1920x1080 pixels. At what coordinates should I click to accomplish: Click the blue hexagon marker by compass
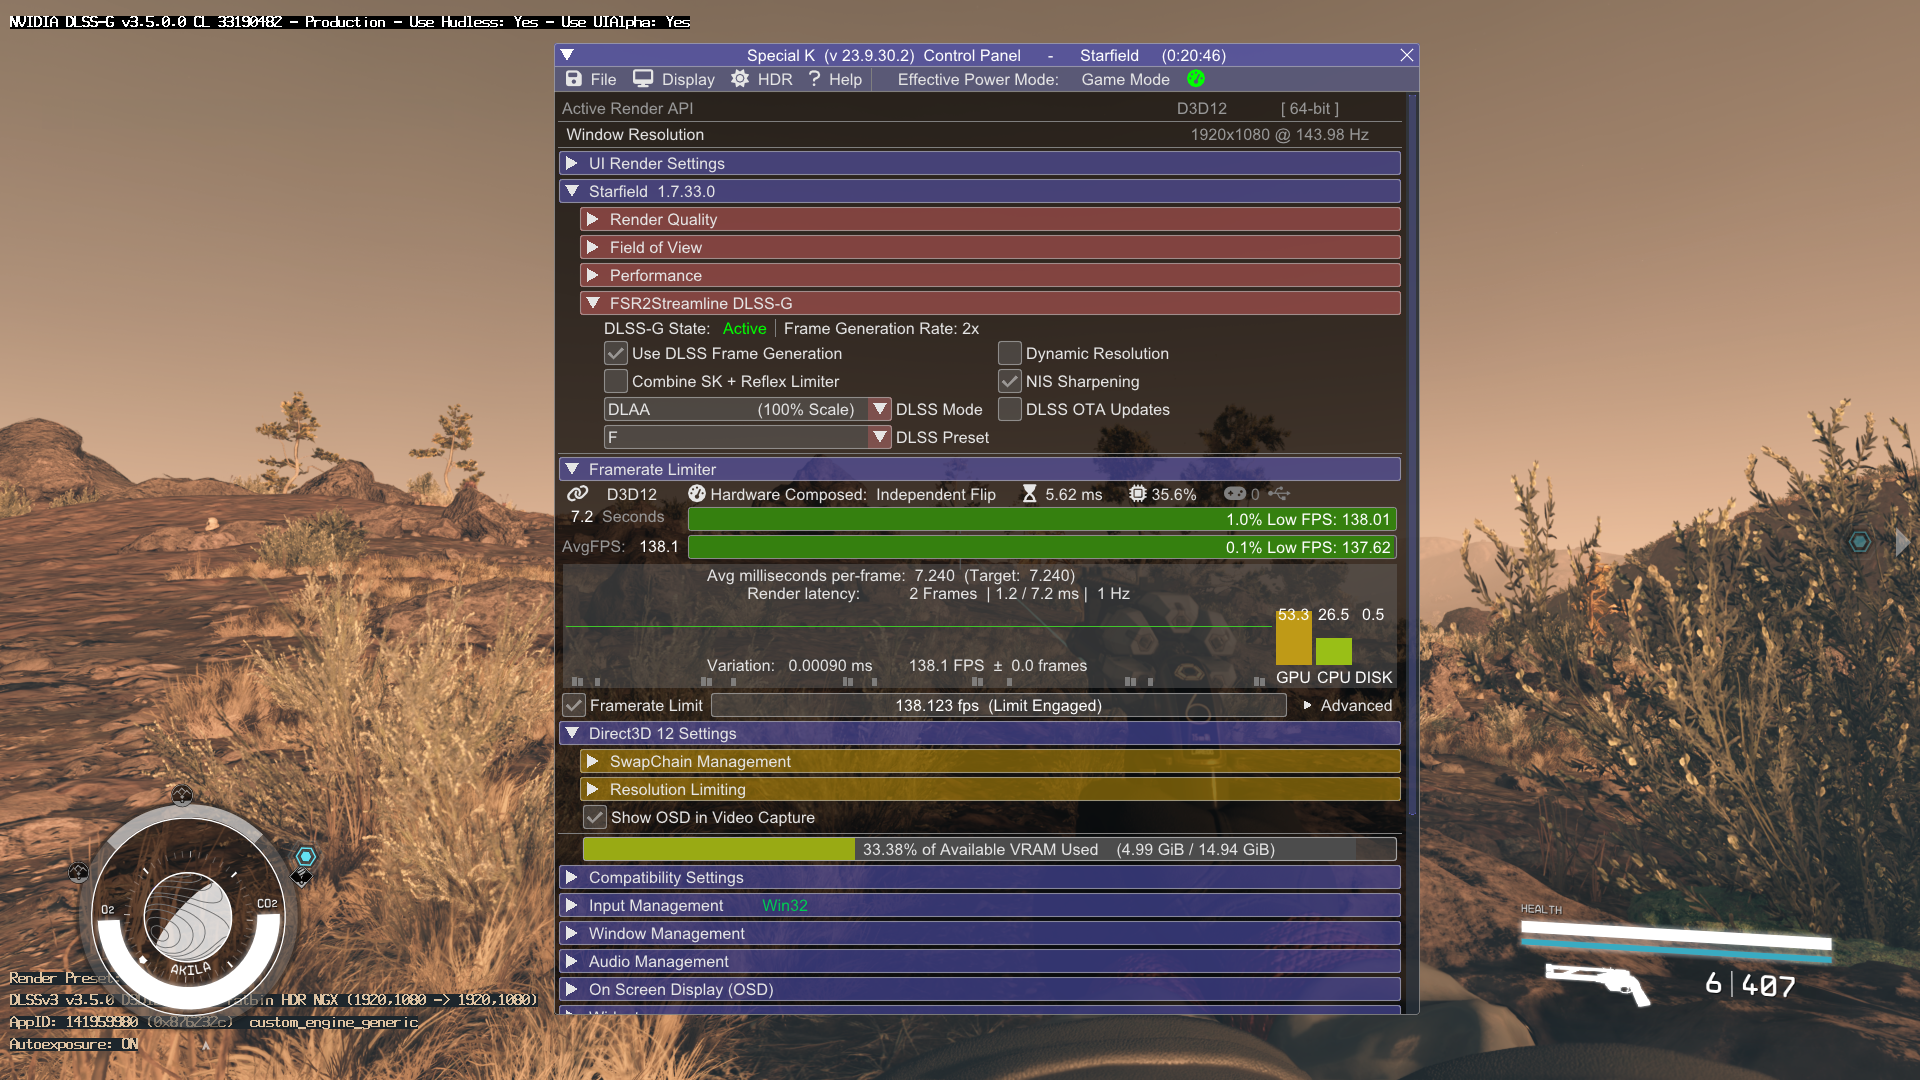coord(306,857)
